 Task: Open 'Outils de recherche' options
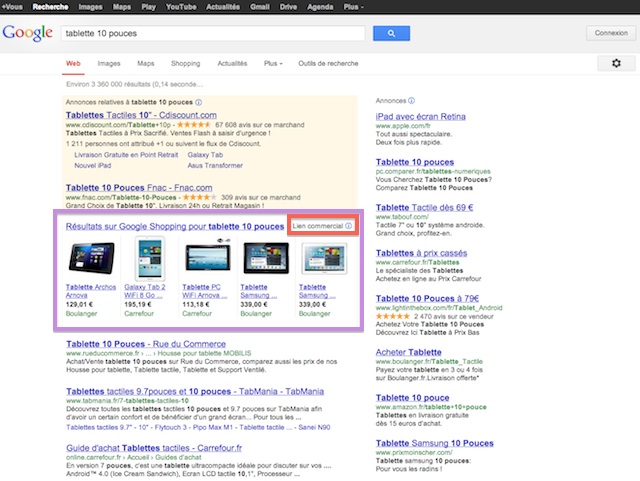pyautogui.click(x=328, y=63)
